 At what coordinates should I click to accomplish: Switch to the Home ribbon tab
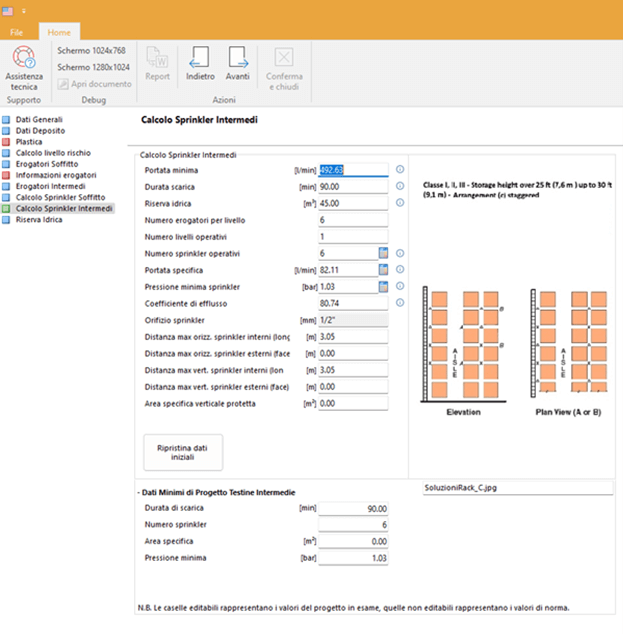coord(59,32)
